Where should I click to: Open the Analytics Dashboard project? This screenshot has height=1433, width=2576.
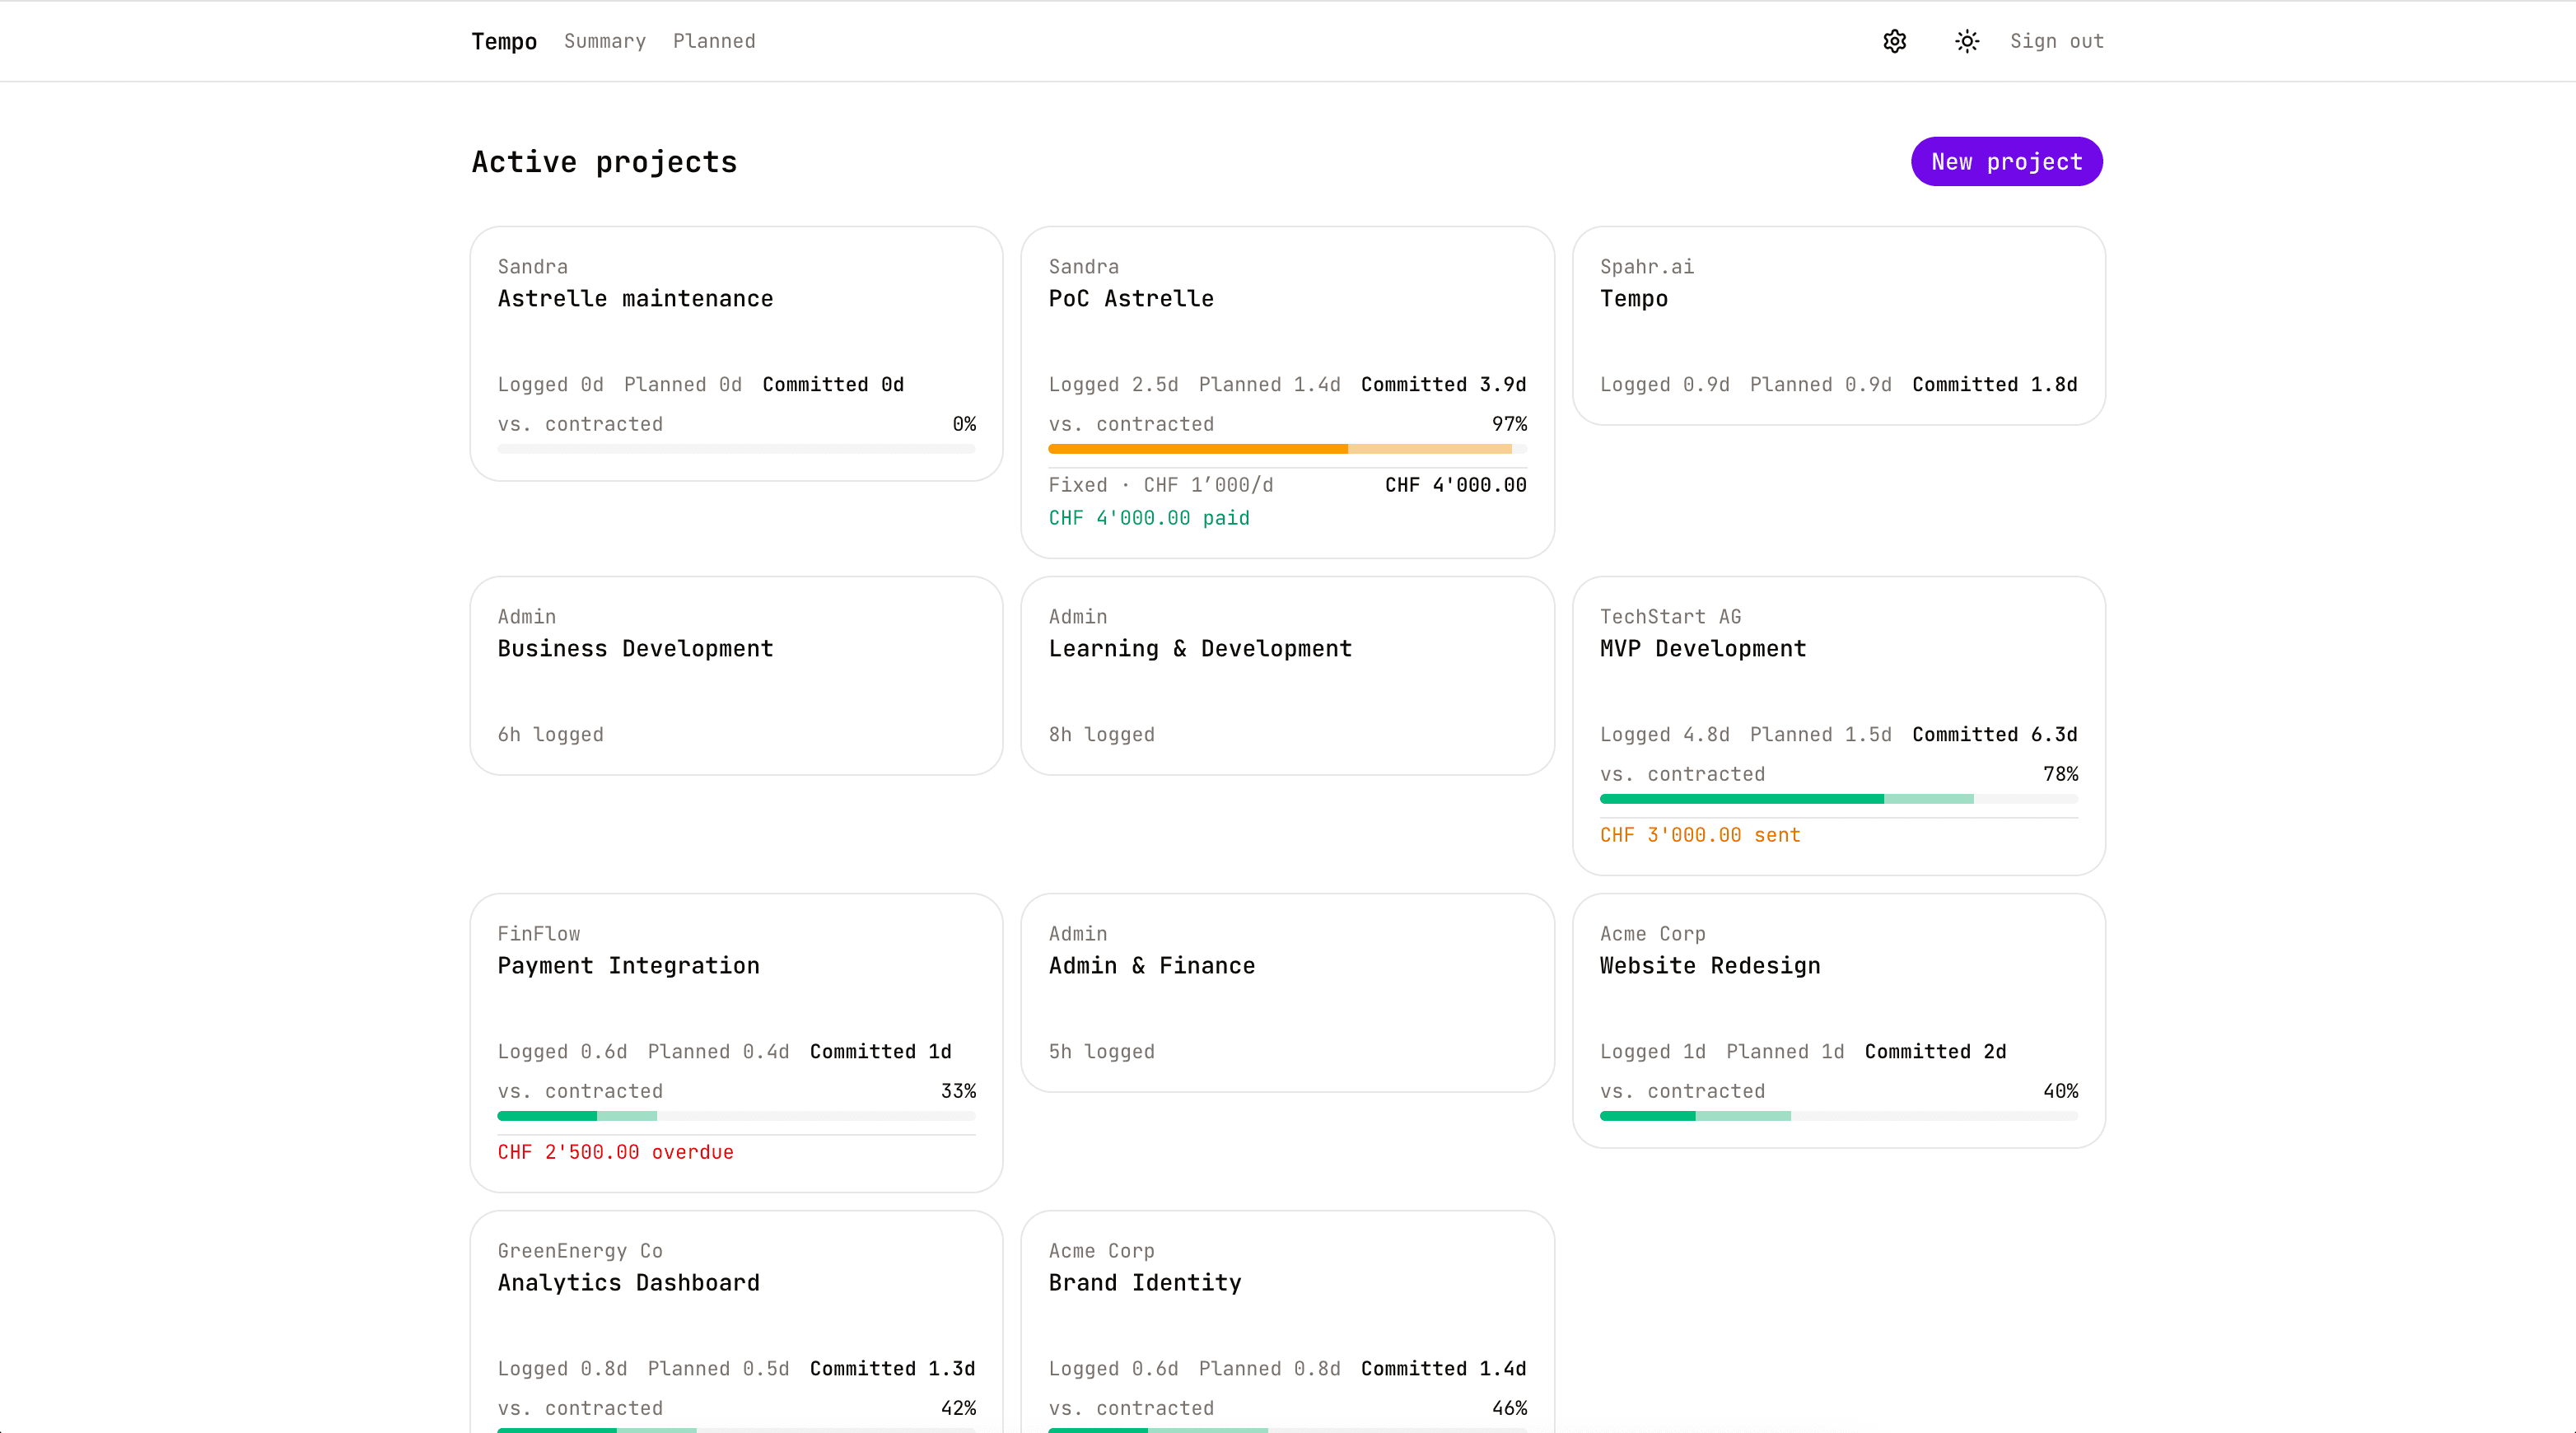[x=736, y=1322]
